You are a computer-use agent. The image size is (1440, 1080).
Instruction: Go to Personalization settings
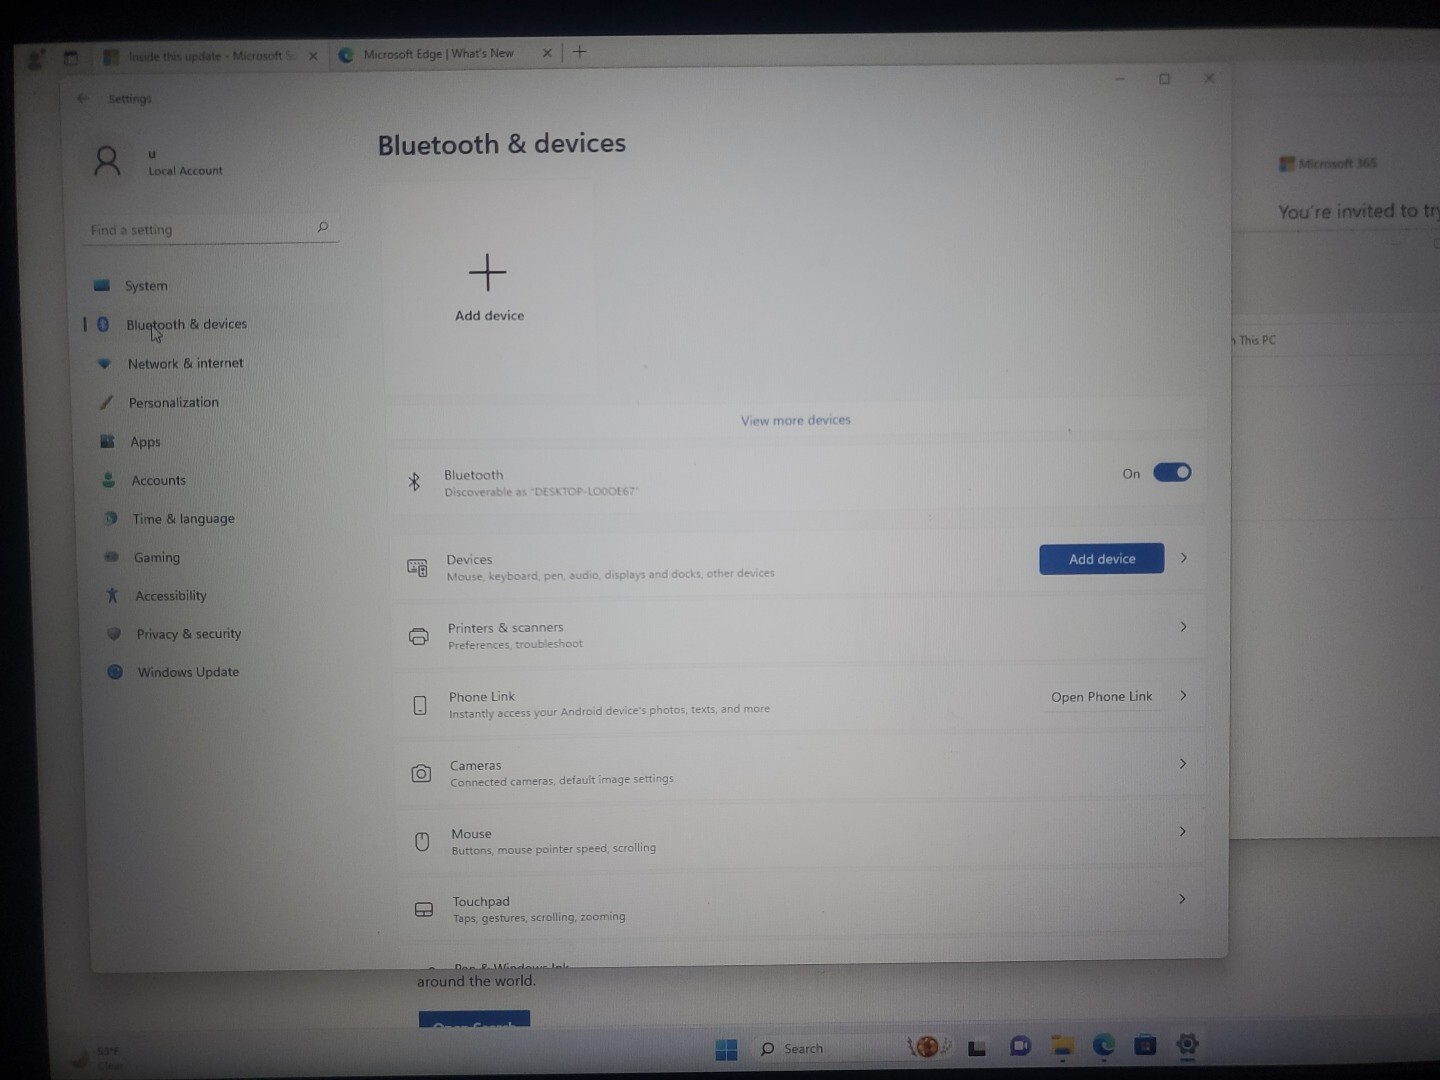click(173, 402)
